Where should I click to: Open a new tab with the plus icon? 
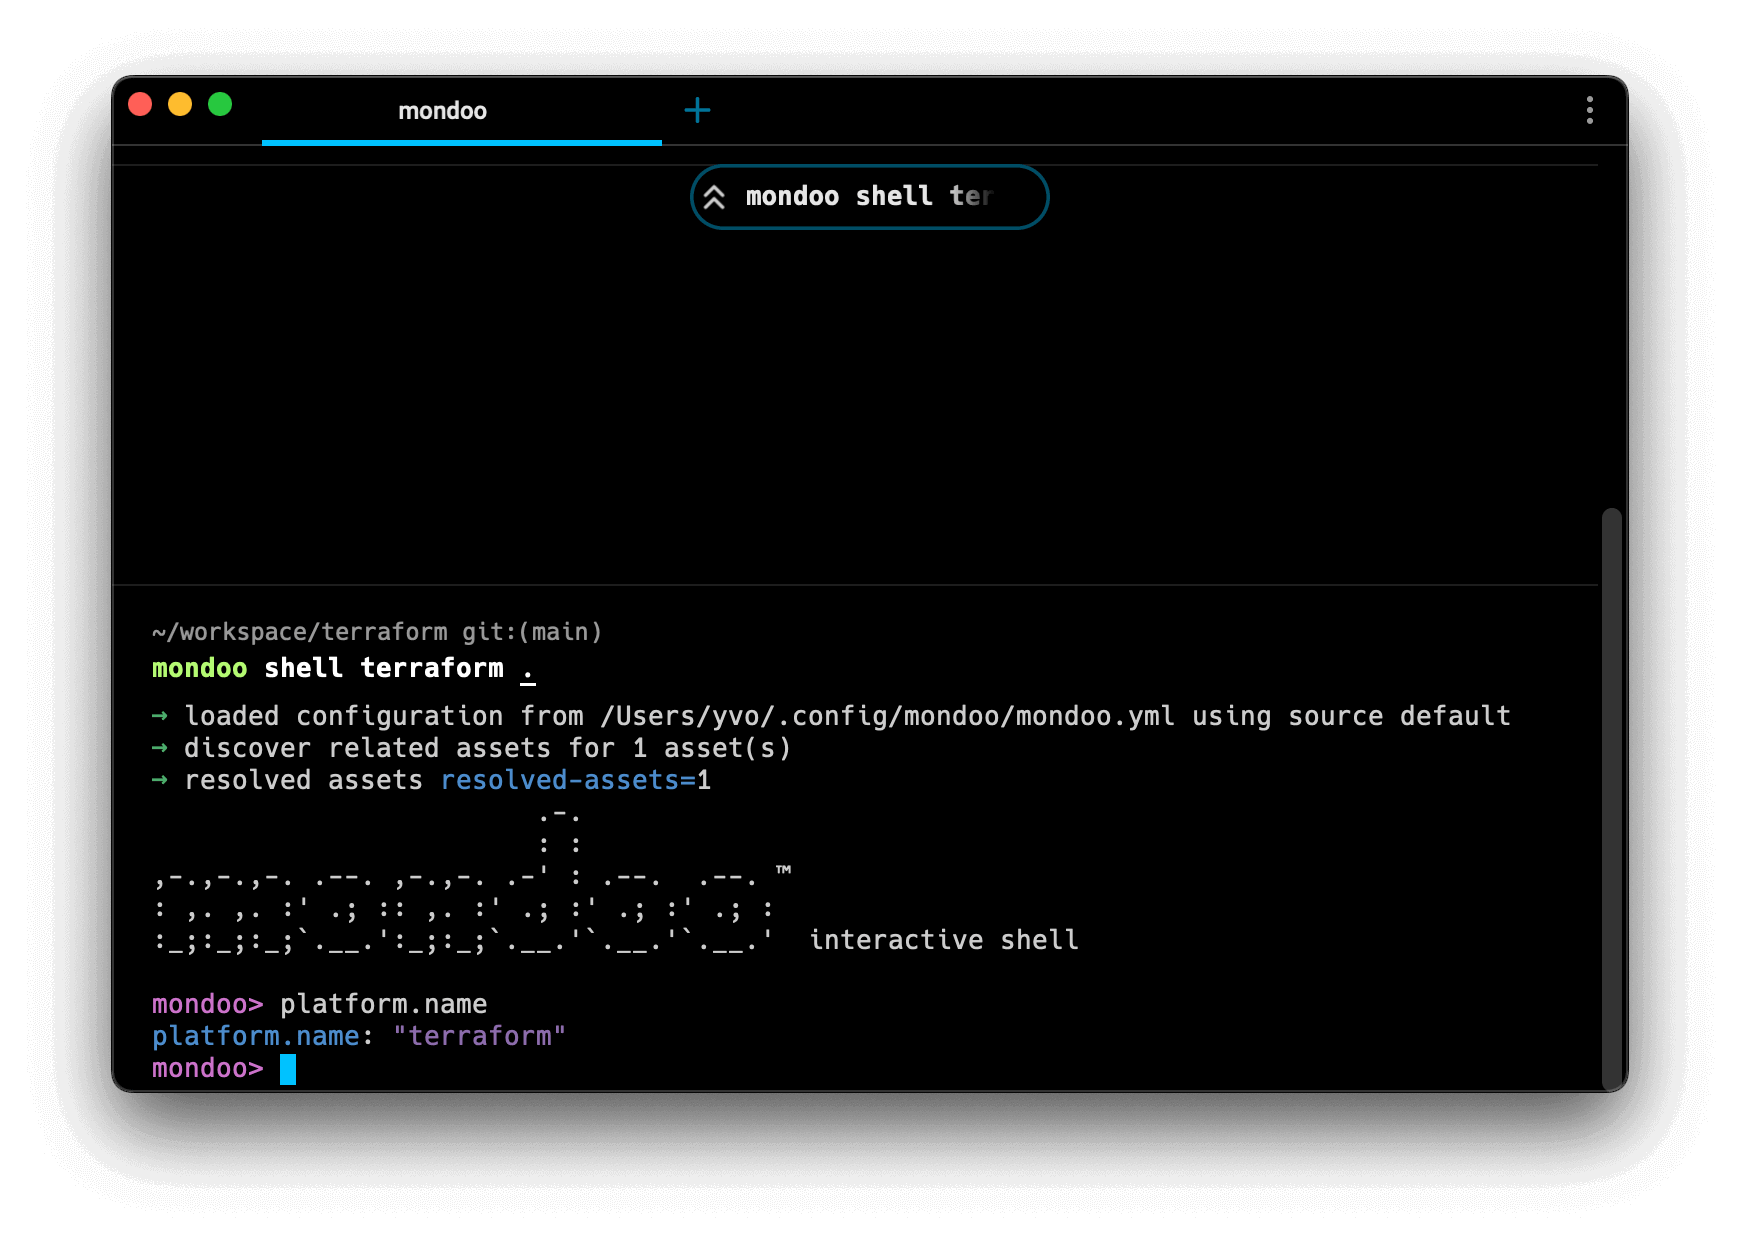(x=697, y=110)
